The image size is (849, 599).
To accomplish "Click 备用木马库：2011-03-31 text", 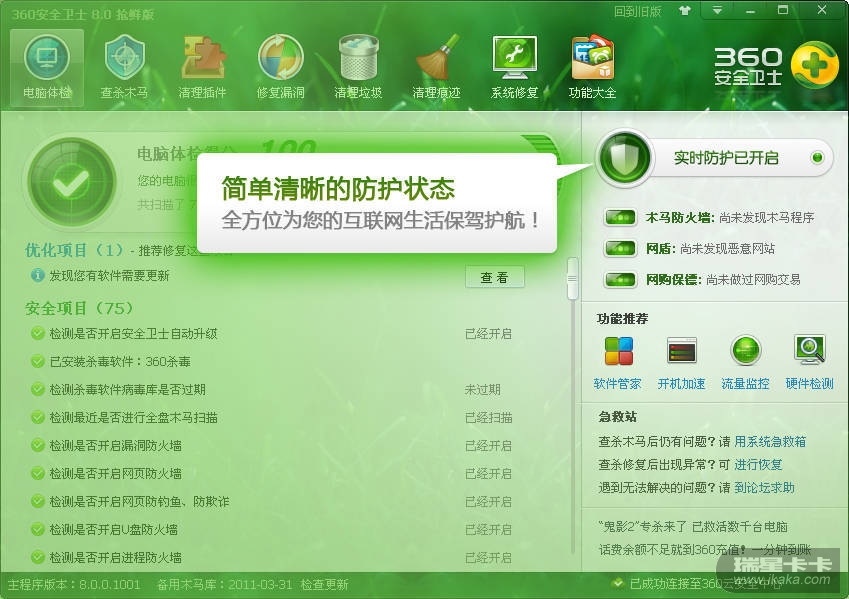I will tap(225, 584).
